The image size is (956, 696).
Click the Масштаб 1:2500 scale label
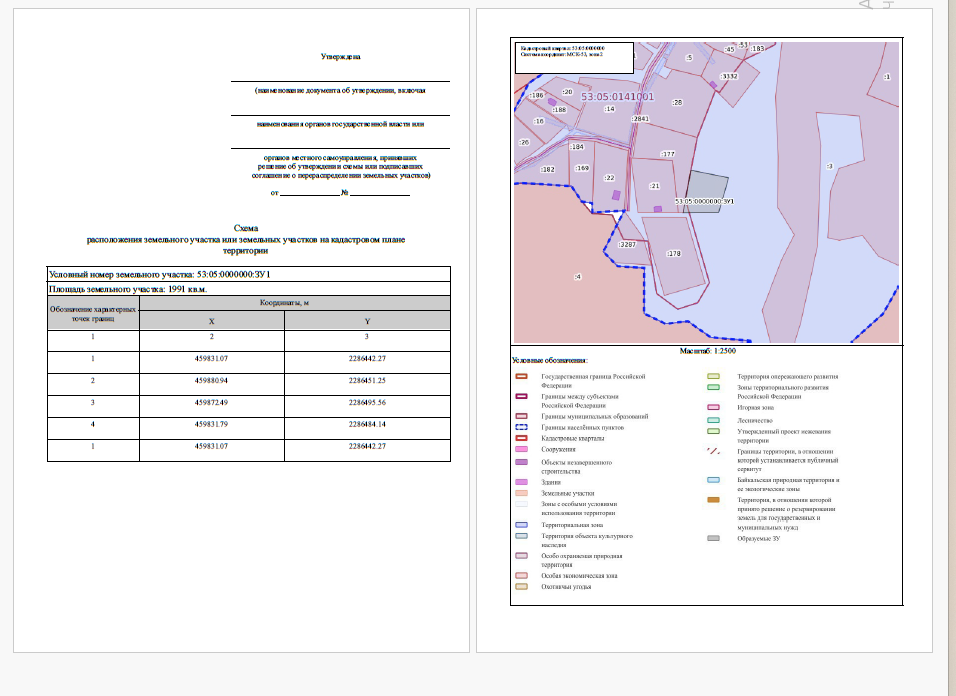[x=707, y=351]
